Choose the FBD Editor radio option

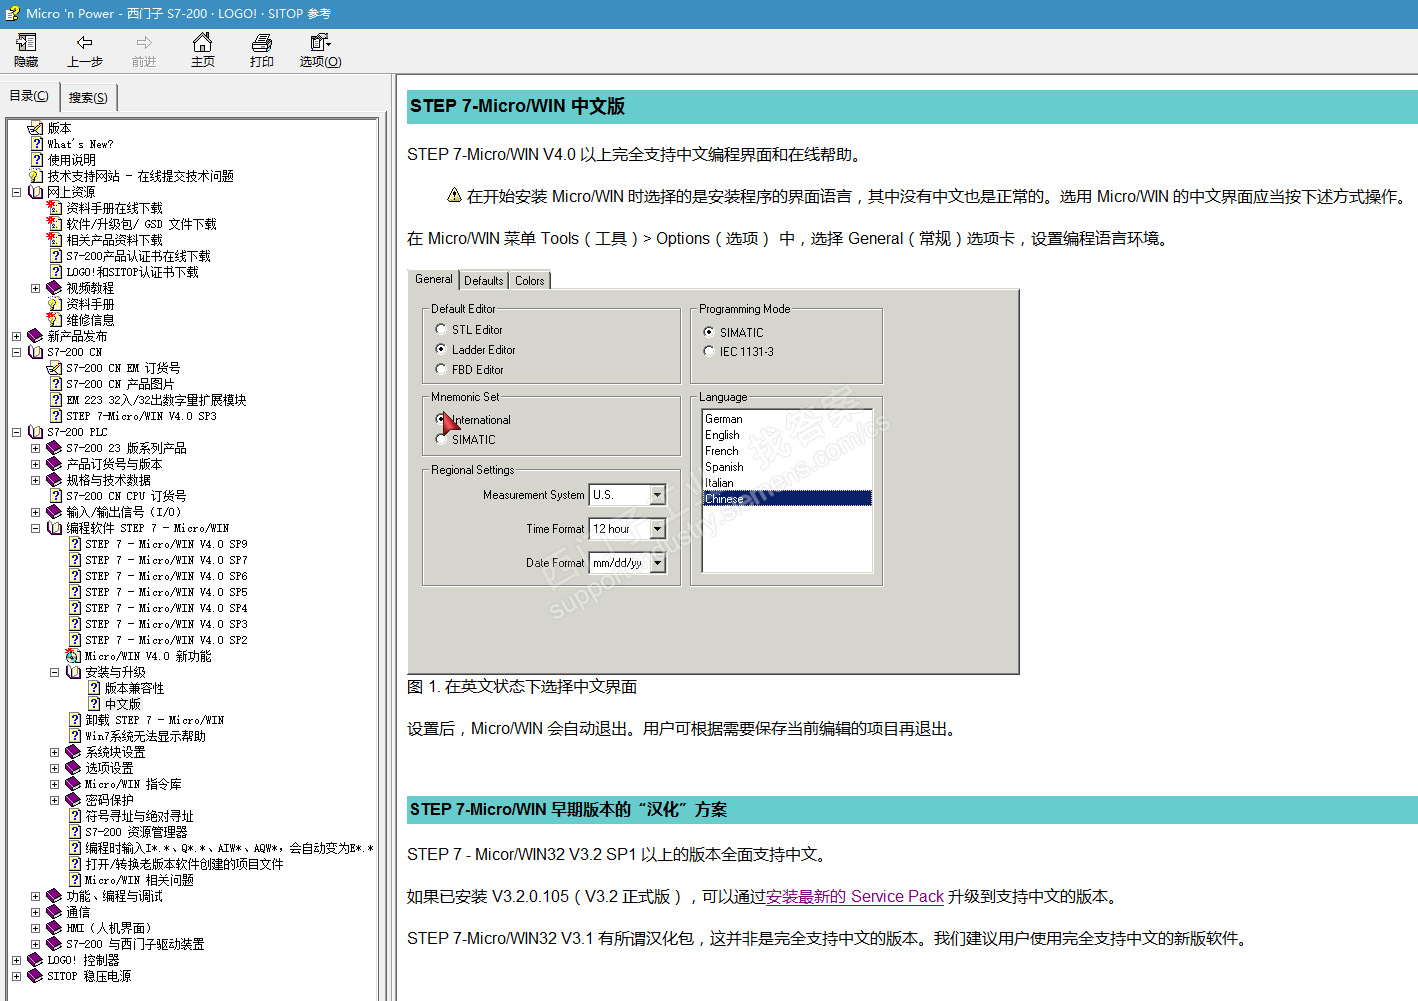(441, 369)
